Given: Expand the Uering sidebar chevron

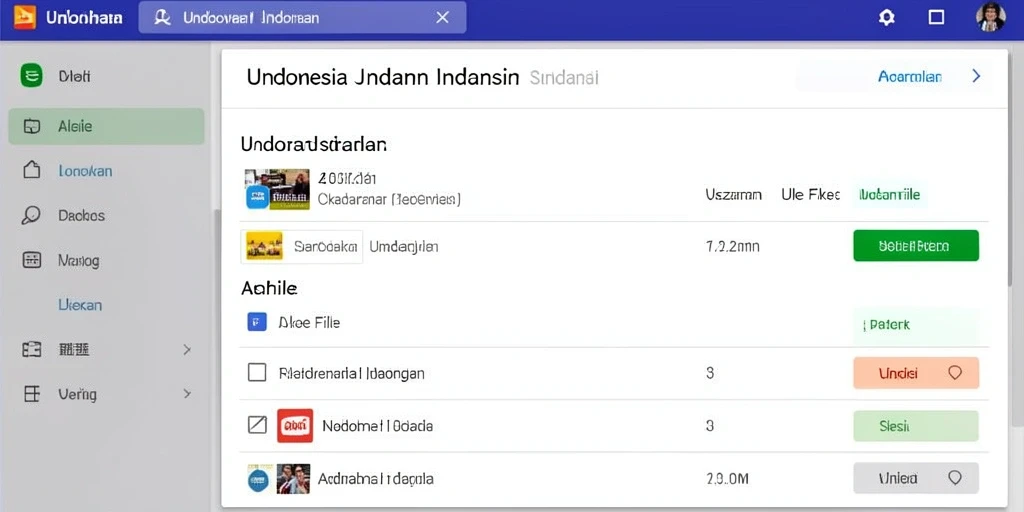Looking at the screenshot, I should point(187,394).
